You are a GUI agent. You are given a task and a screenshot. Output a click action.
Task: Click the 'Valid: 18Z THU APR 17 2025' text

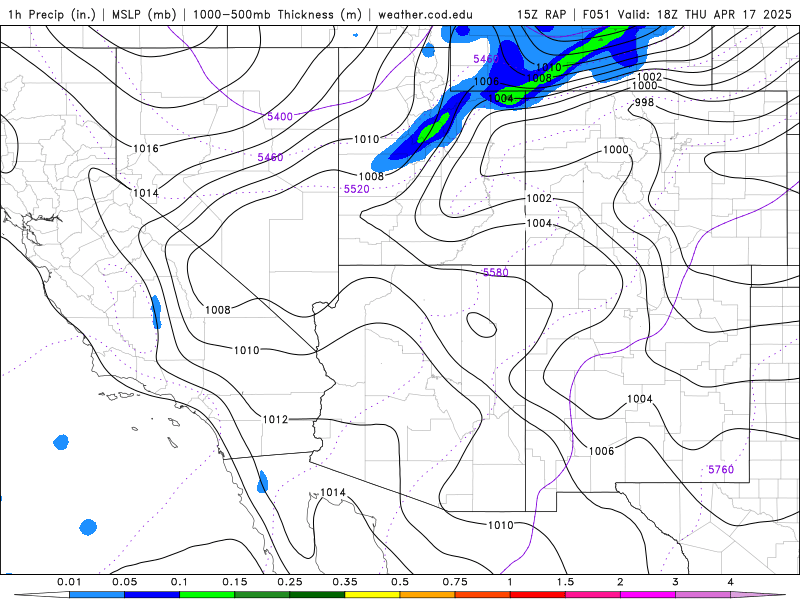[x=704, y=14]
